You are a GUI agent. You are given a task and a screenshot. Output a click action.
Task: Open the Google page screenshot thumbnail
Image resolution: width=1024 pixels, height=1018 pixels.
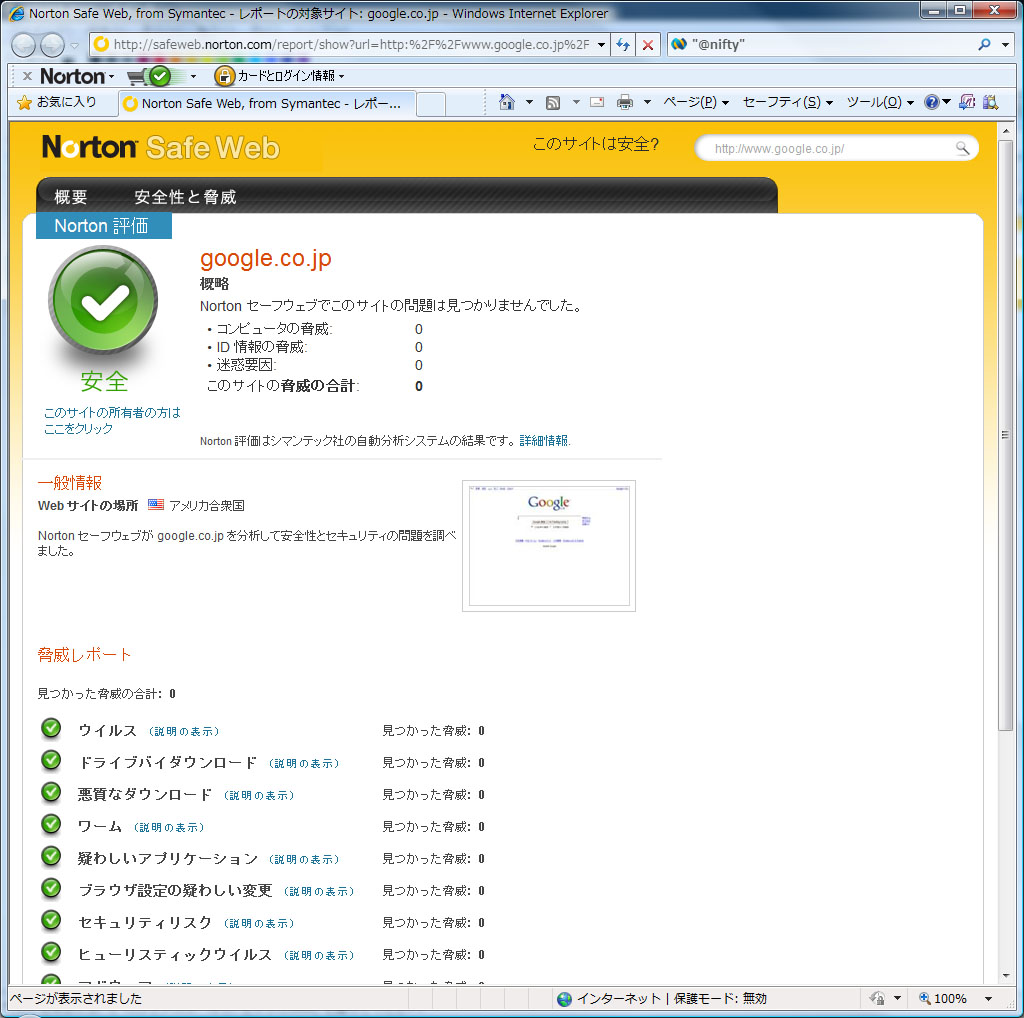tap(549, 546)
